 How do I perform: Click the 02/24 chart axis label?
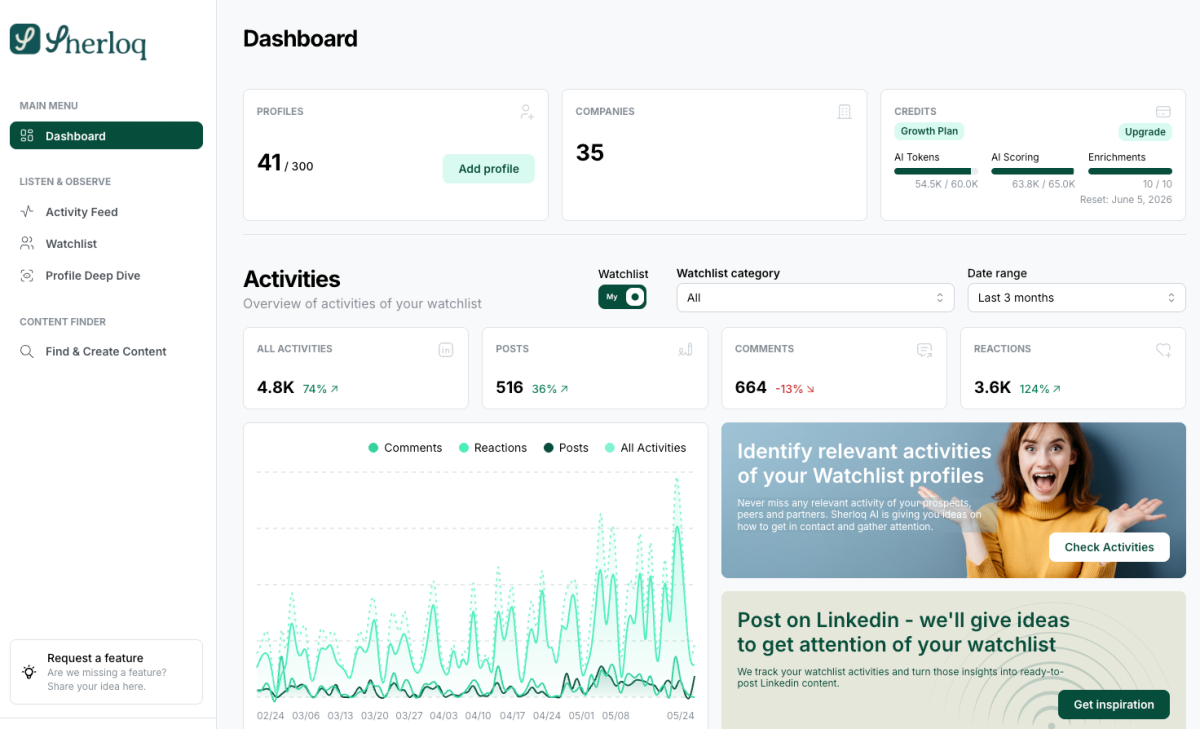point(271,716)
